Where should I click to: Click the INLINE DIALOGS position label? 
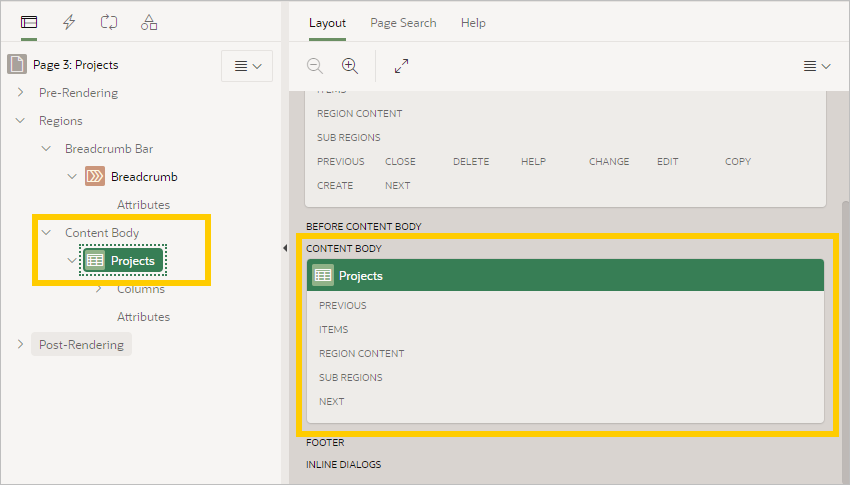pos(344,464)
